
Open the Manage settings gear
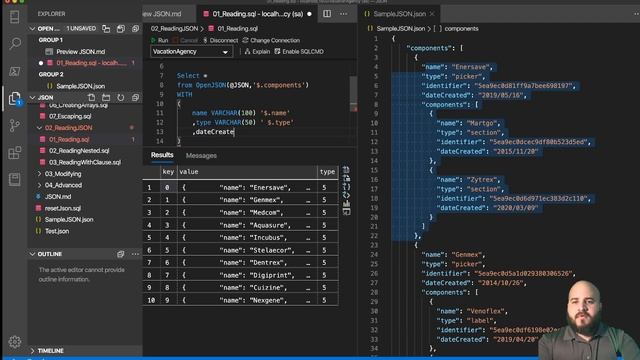pyautogui.click(x=15, y=342)
